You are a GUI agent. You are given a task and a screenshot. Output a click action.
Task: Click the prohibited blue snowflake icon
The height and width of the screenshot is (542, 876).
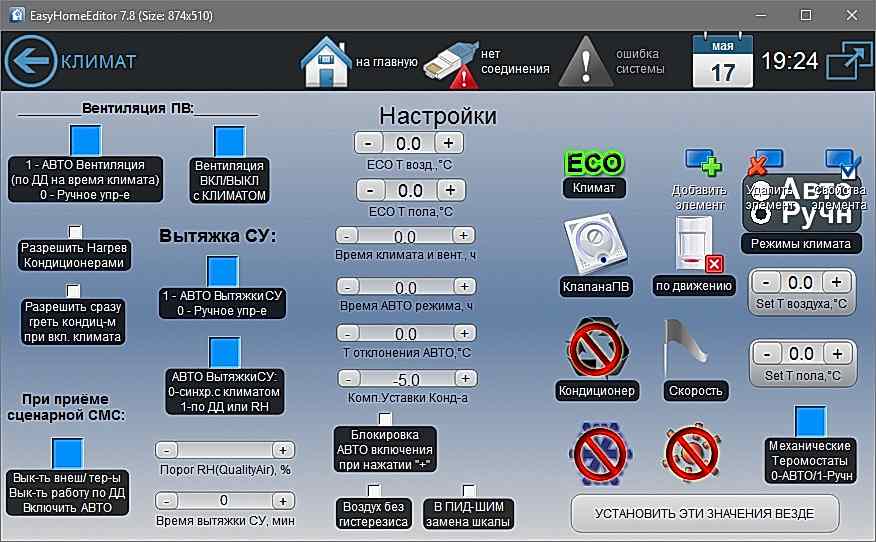601,453
